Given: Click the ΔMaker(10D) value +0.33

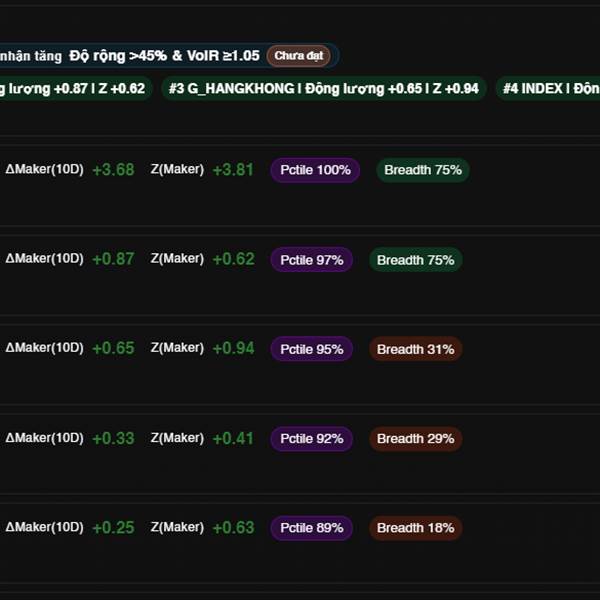Looking at the screenshot, I should (113, 439).
